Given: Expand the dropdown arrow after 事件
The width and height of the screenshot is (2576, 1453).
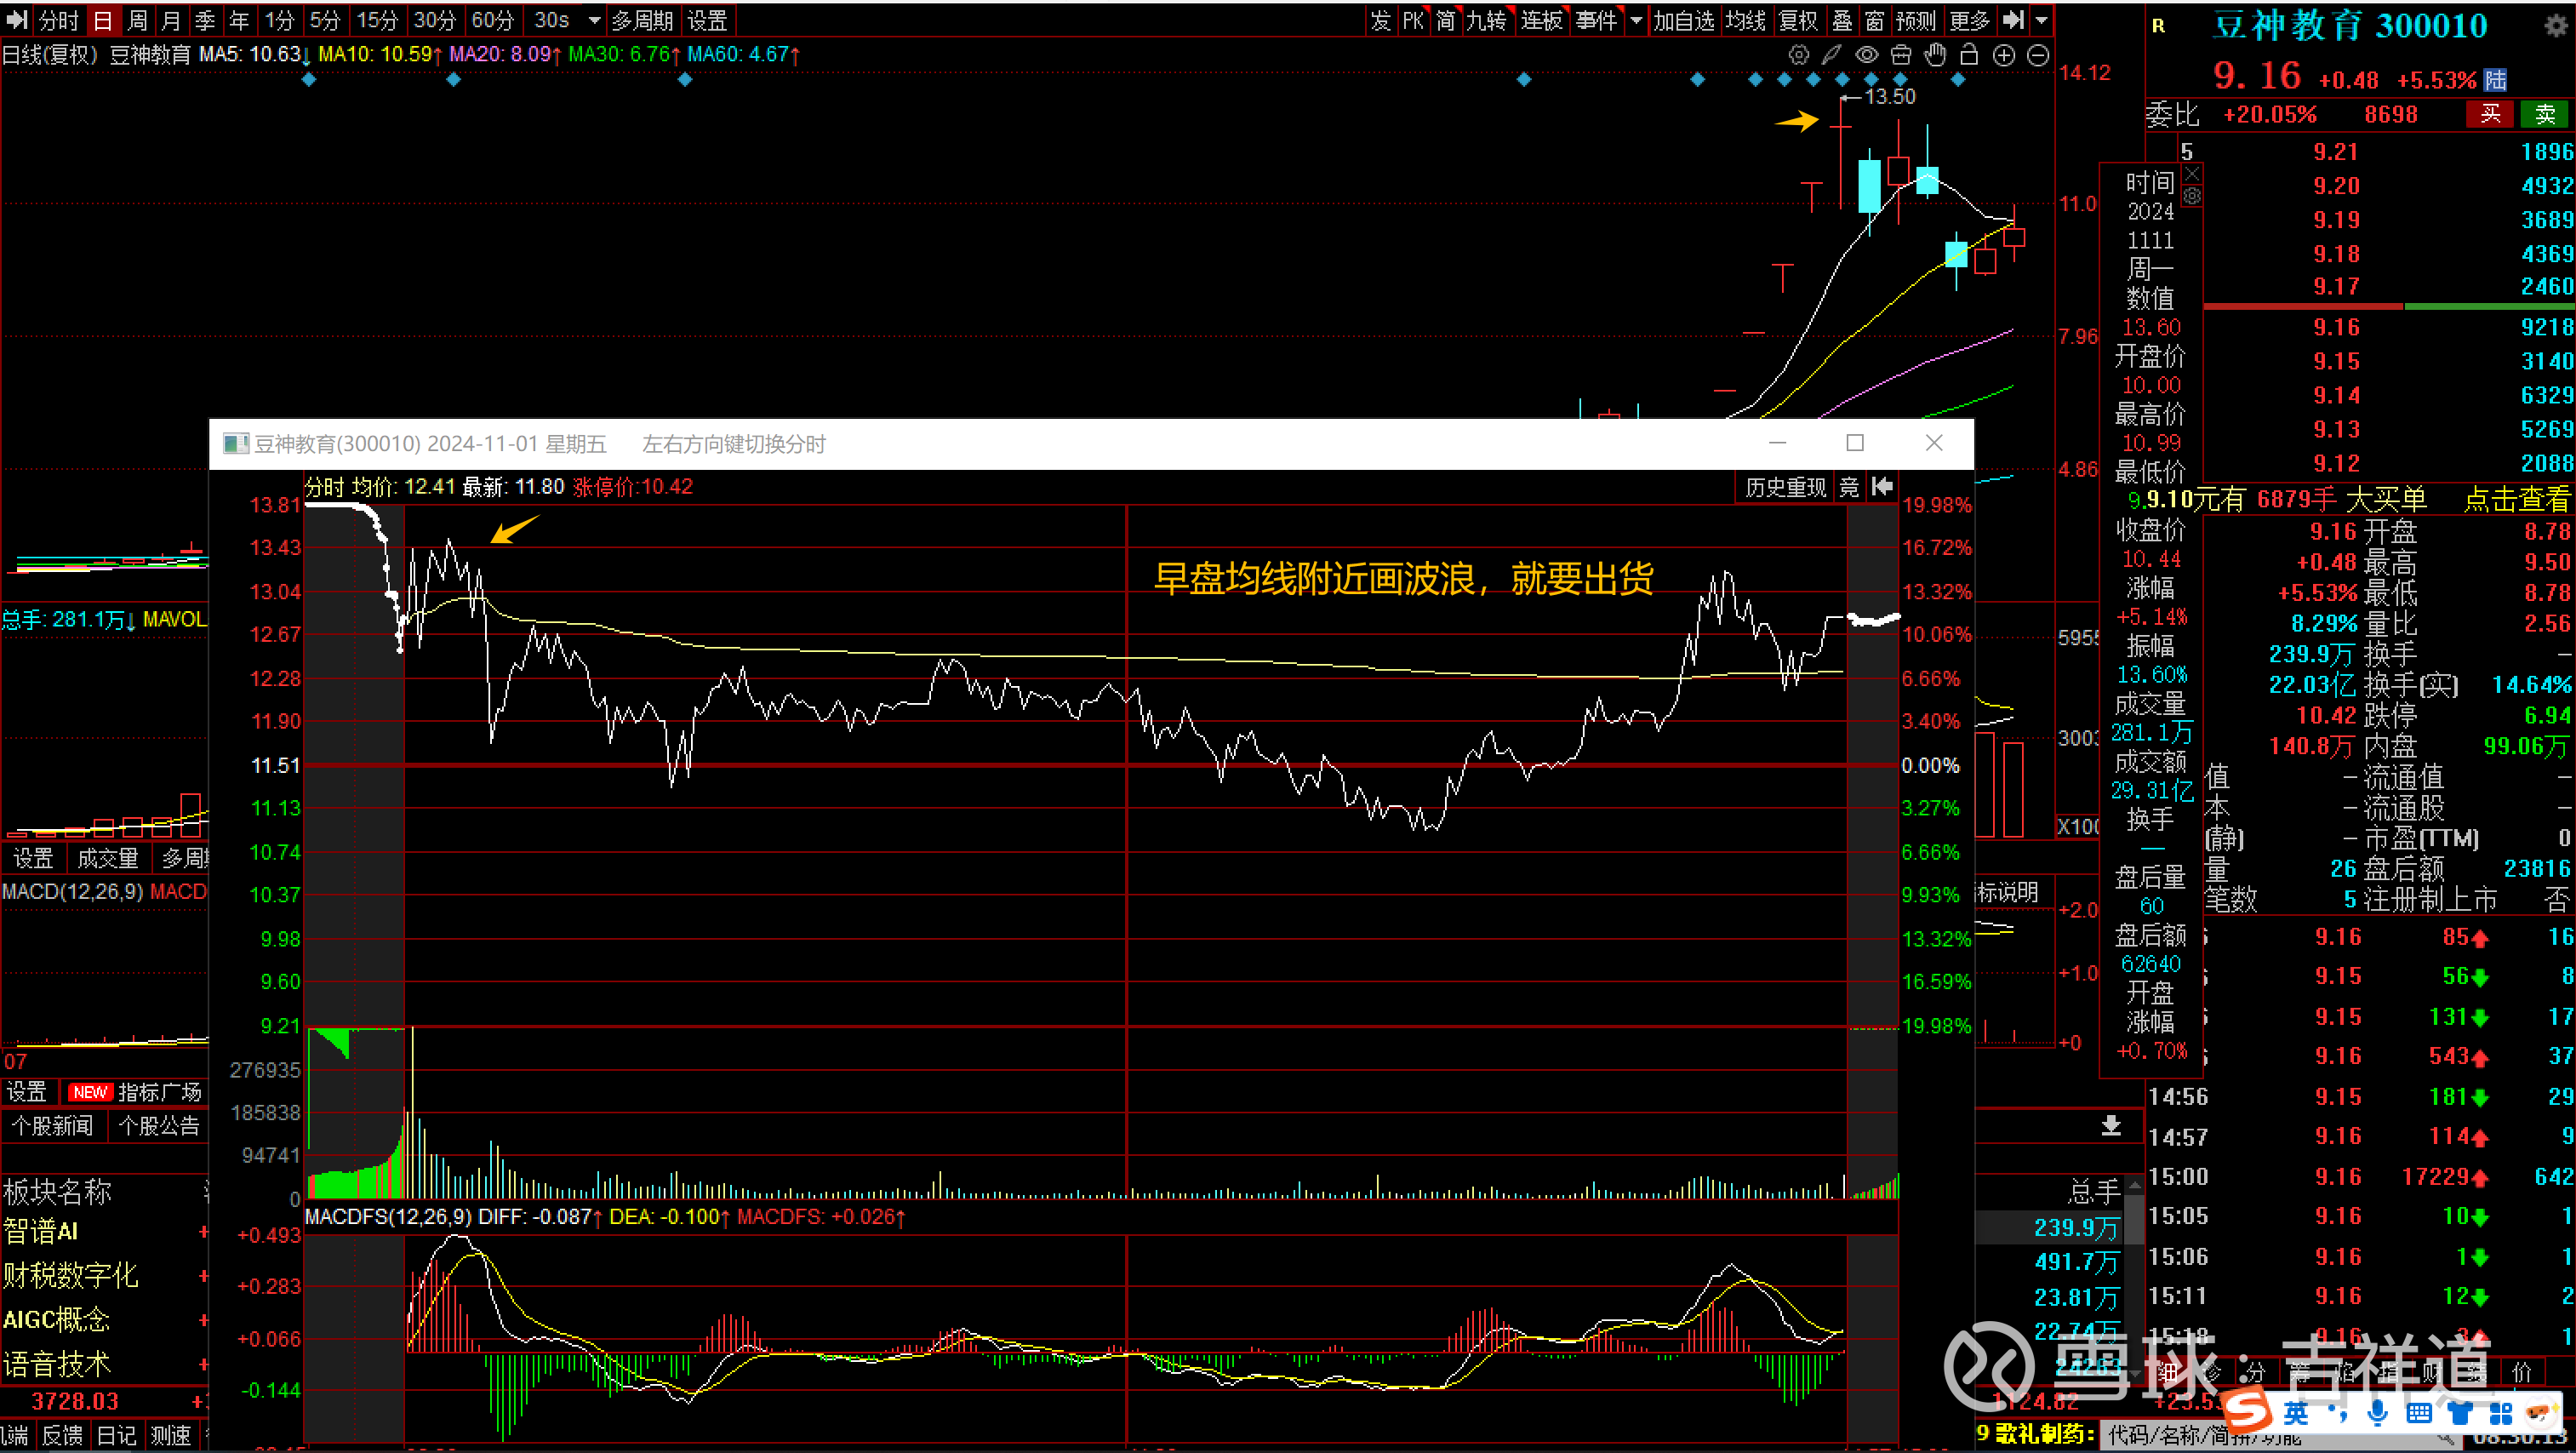Looking at the screenshot, I should [x=1636, y=20].
